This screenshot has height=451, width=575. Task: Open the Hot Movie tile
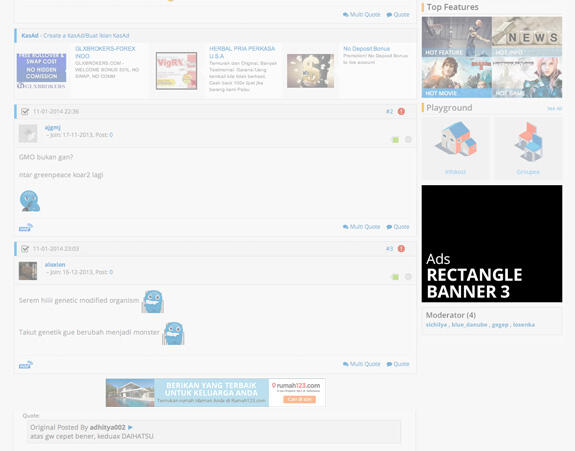point(457,77)
